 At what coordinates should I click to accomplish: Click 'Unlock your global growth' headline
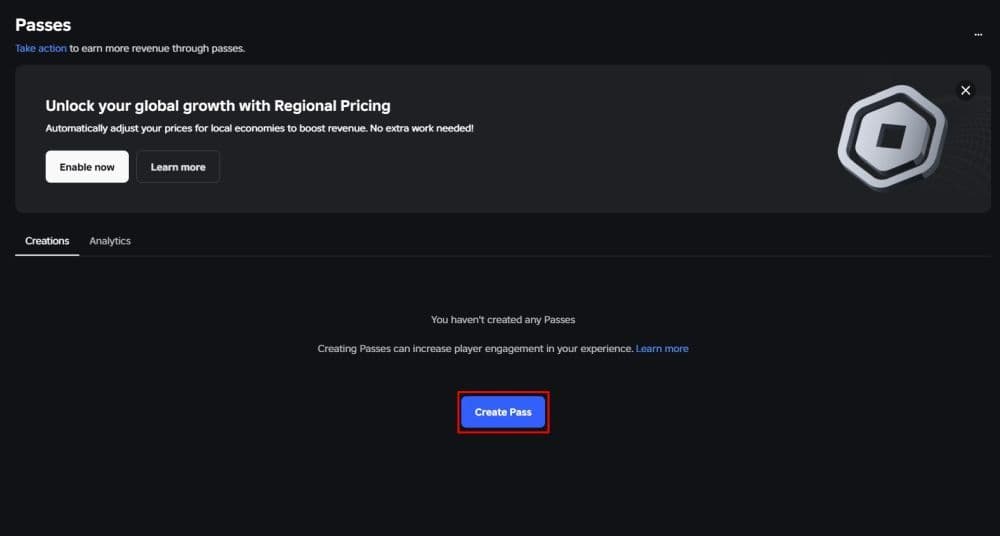click(x=218, y=105)
